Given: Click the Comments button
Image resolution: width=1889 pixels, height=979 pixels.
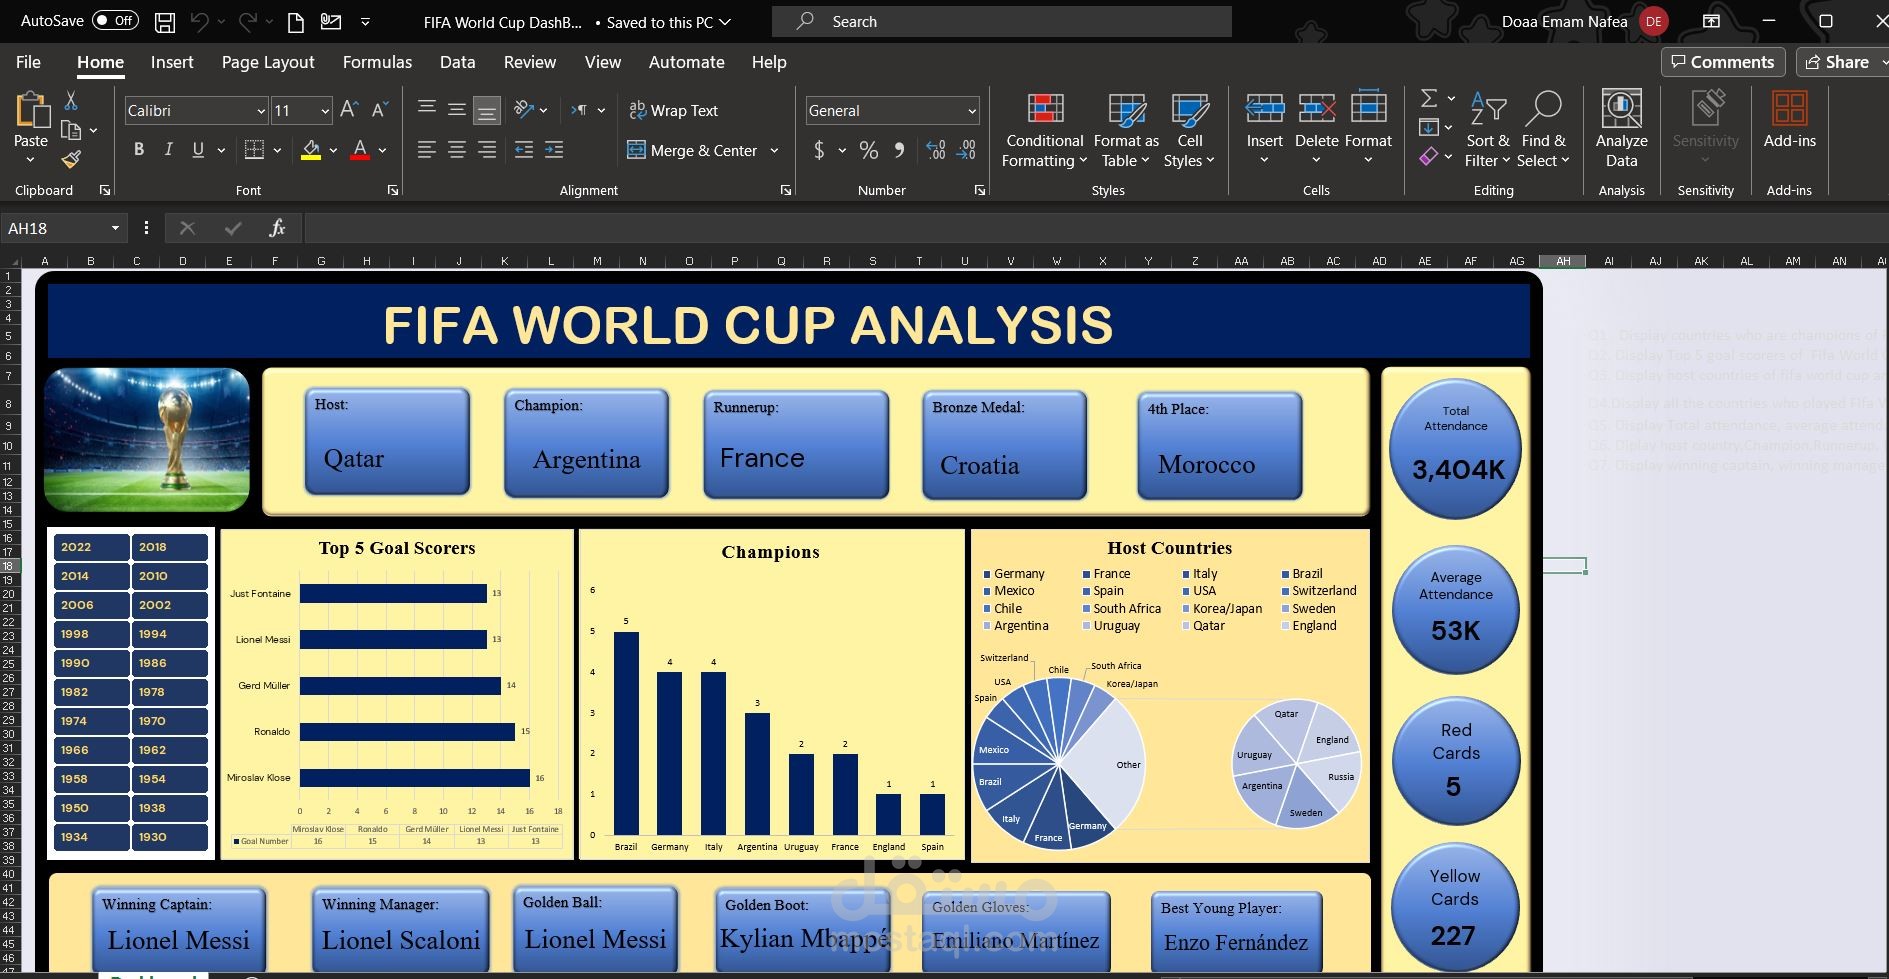Looking at the screenshot, I should [x=1723, y=62].
